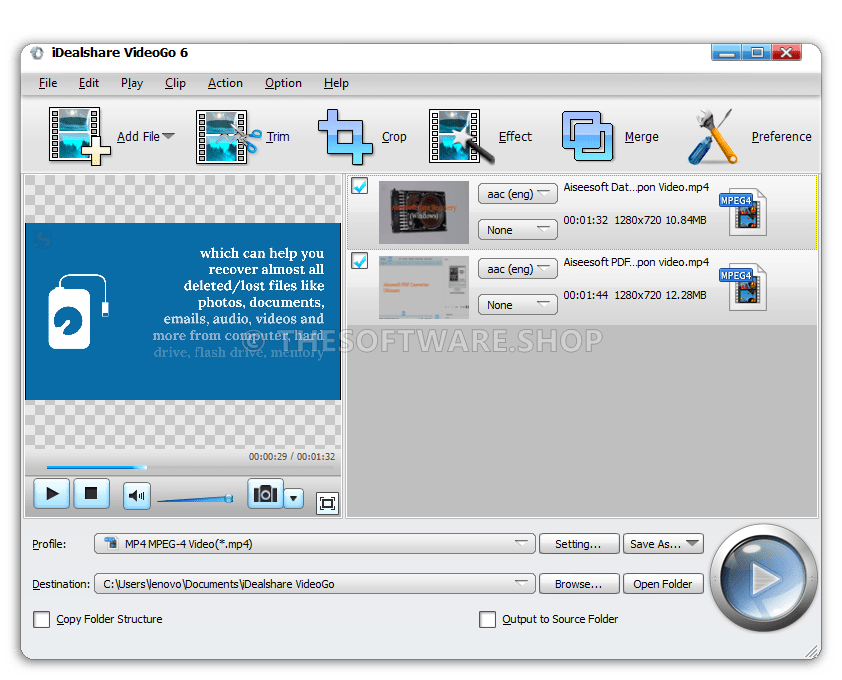The height and width of the screenshot is (680, 842).
Task: Click the Open Folder button
Action: [663, 584]
